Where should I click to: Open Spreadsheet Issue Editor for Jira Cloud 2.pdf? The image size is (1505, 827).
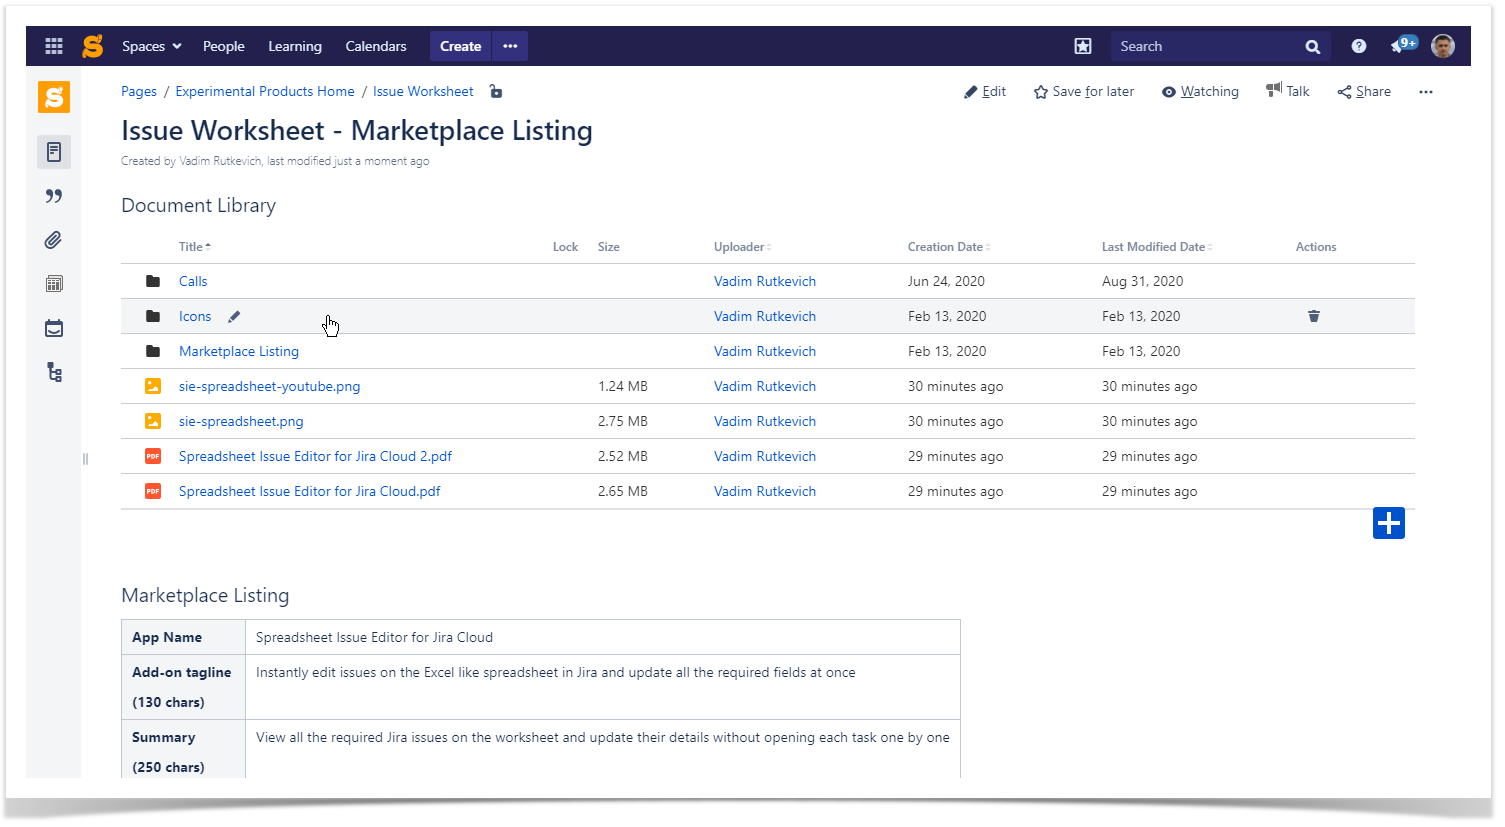click(315, 456)
